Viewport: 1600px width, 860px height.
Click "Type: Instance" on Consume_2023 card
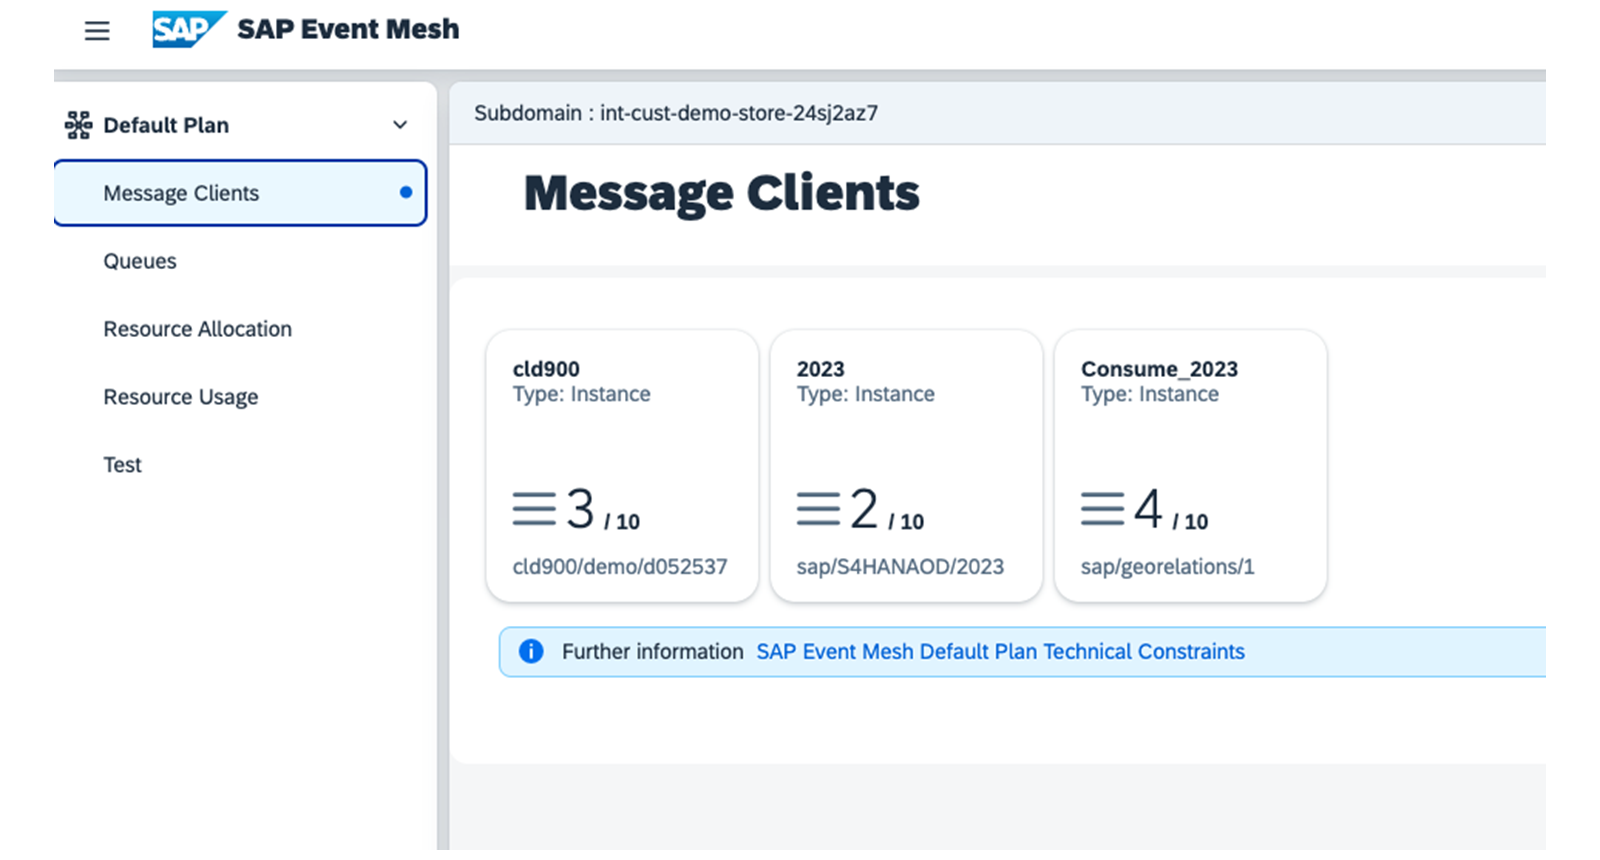(1150, 394)
